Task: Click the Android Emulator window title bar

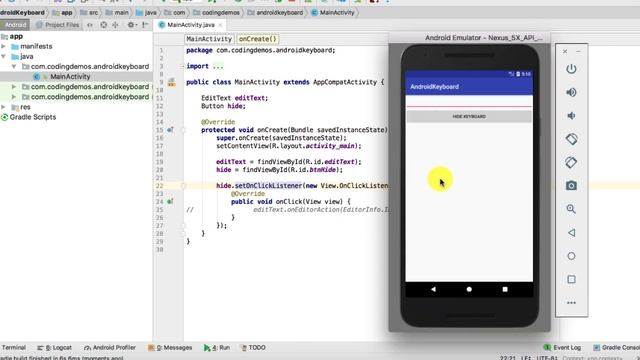Action: [469, 38]
